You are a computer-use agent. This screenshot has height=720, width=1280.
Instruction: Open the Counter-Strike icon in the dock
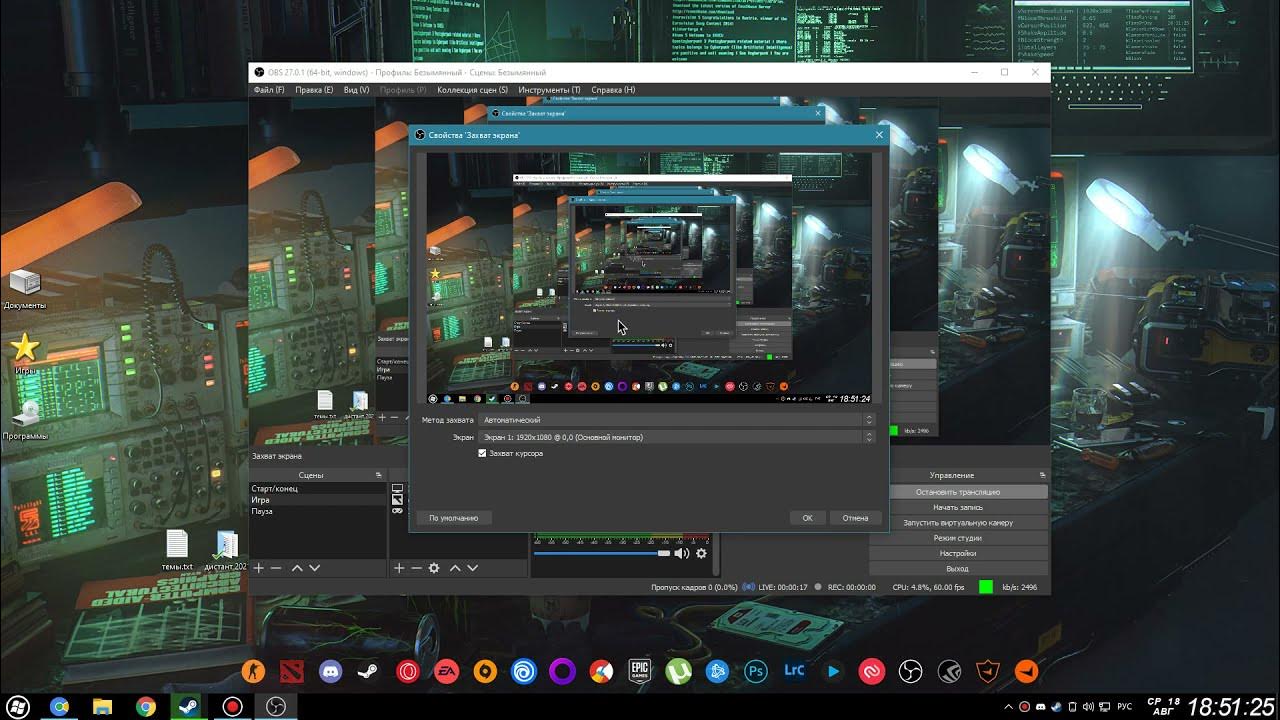[253, 671]
